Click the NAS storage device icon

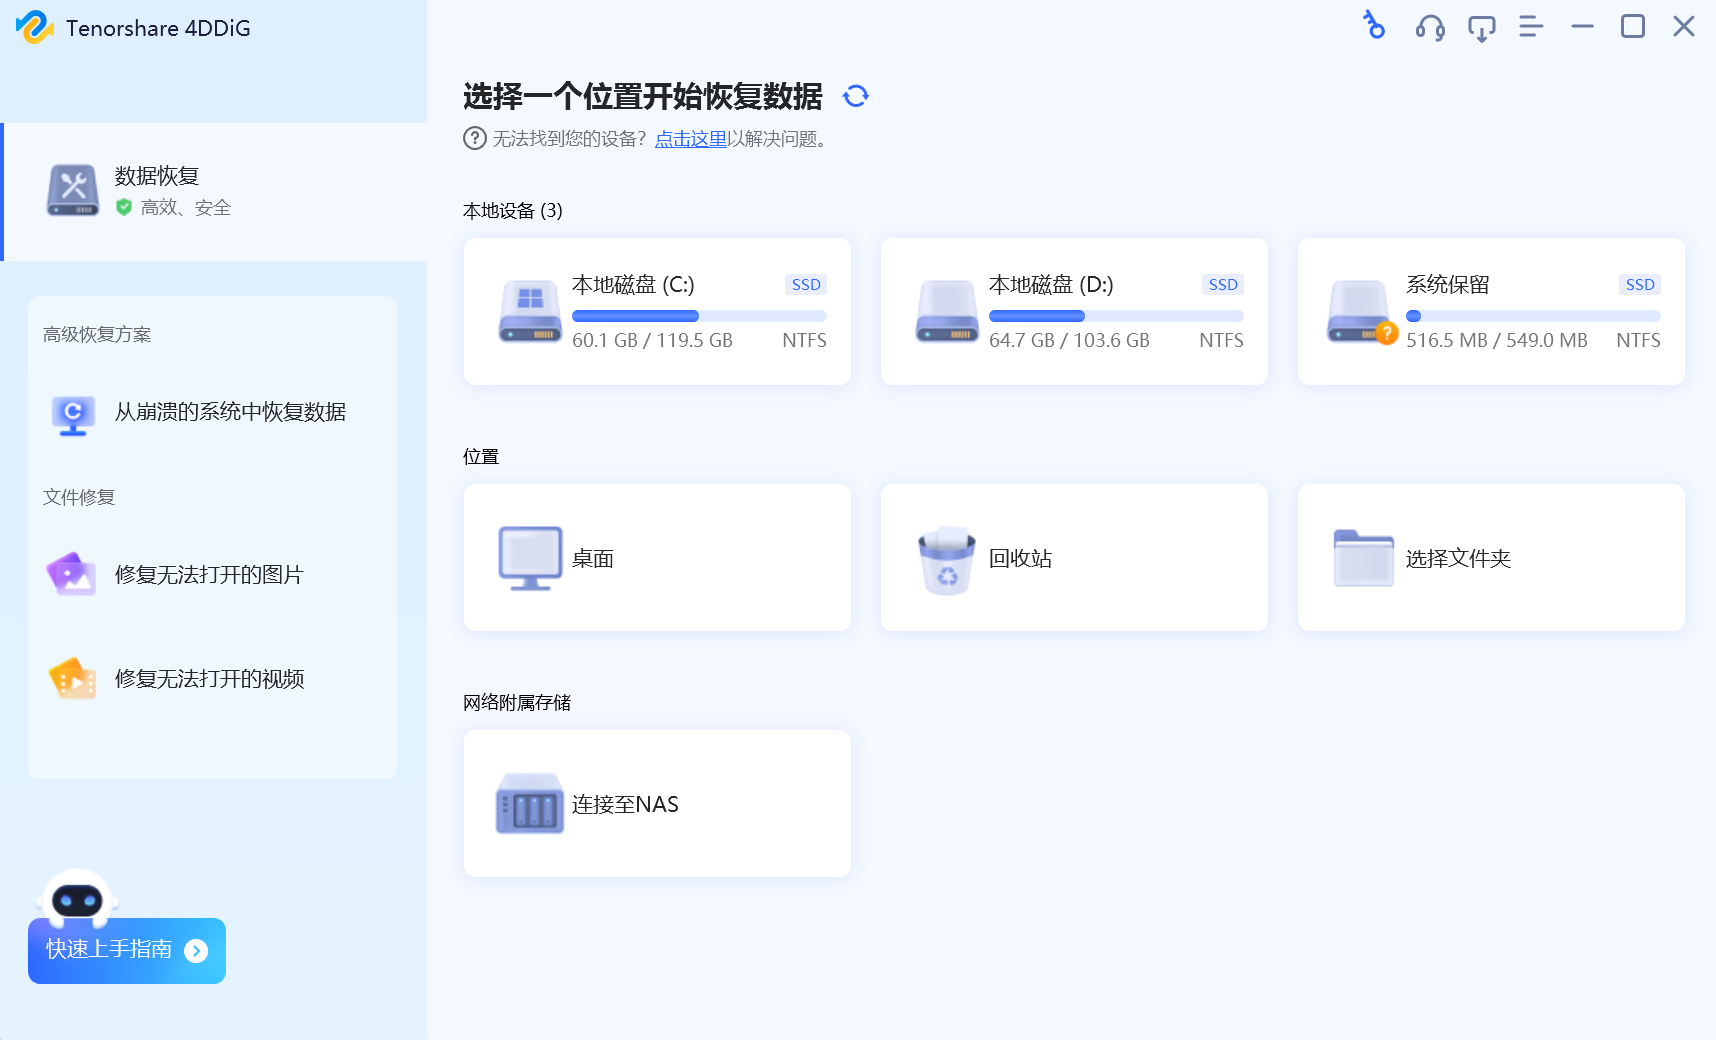point(530,803)
